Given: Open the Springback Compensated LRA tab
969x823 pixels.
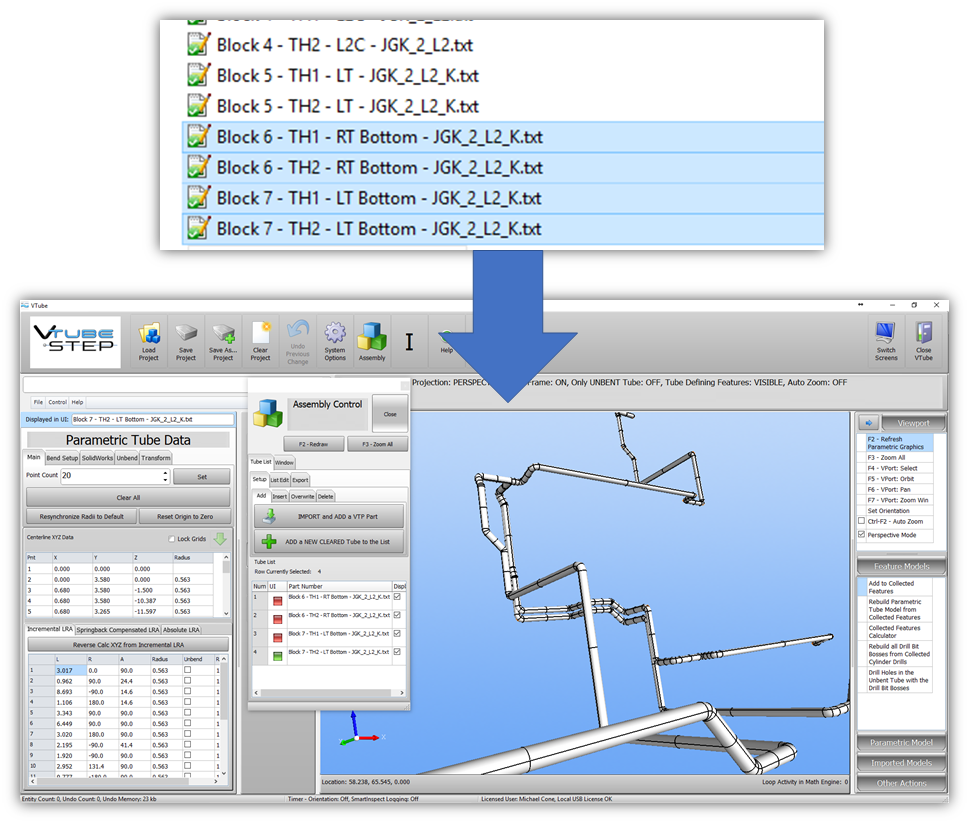Looking at the screenshot, I should click(x=118, y=630).
